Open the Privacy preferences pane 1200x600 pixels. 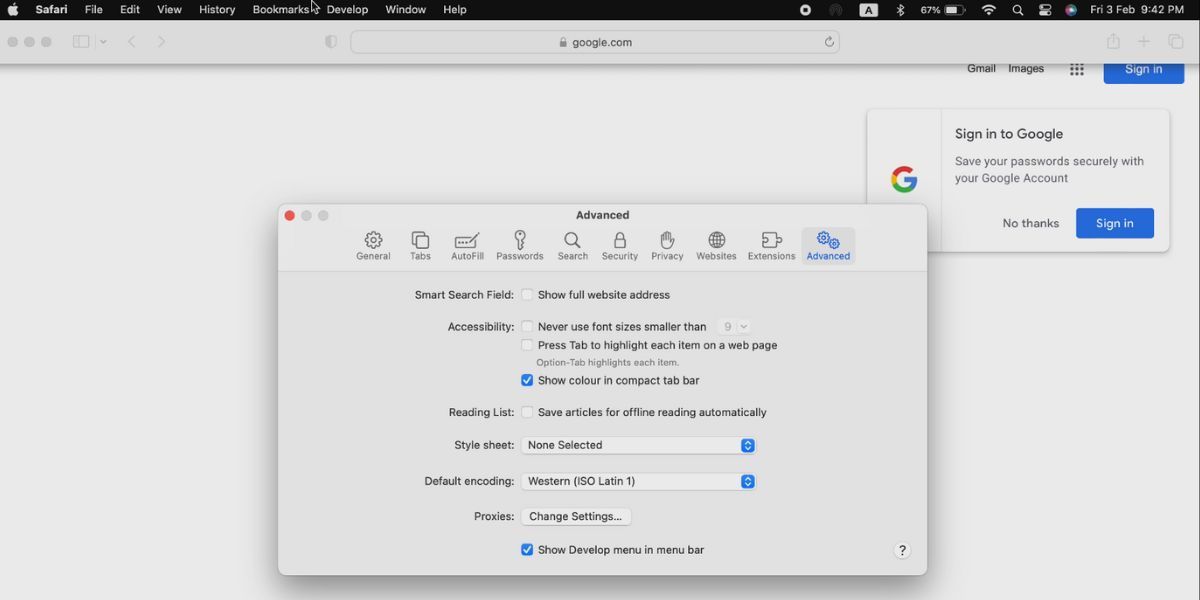click(667, 246)
